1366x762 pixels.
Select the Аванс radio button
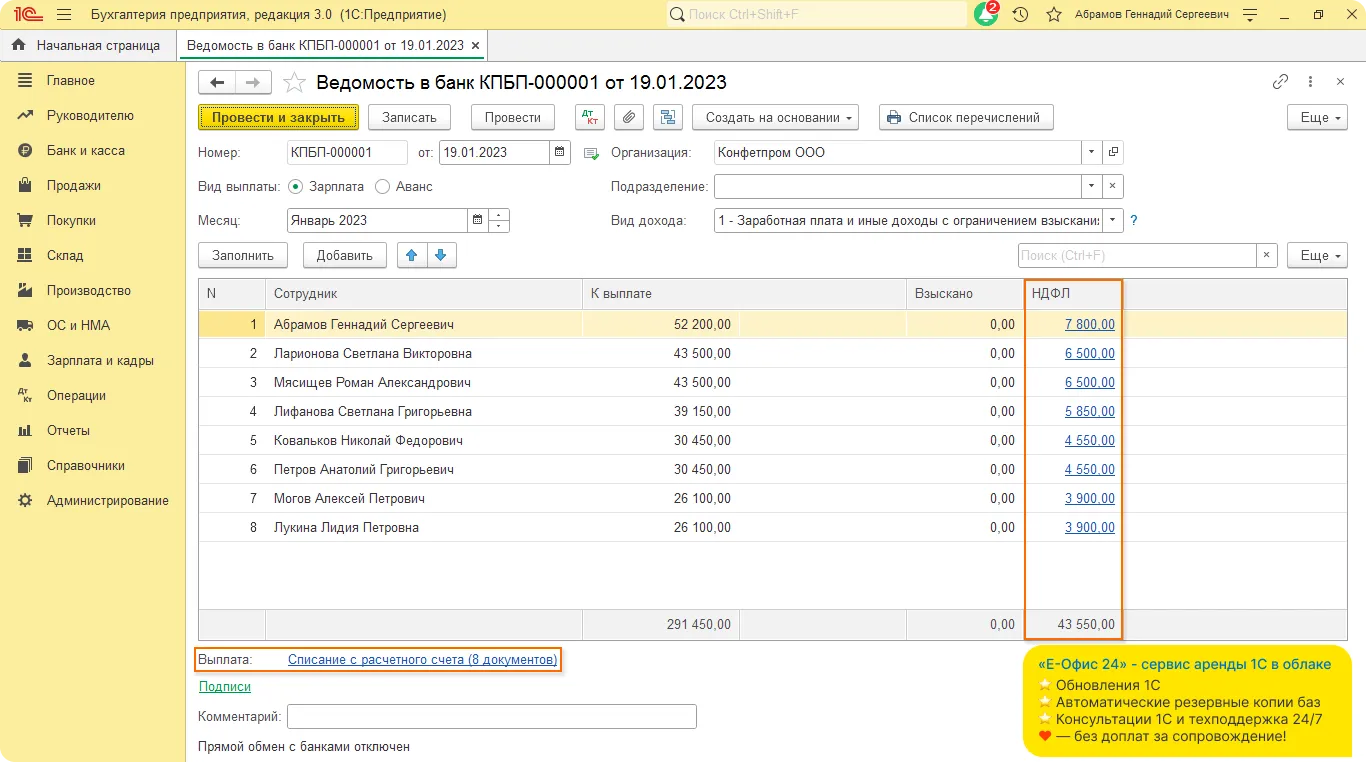(382, 186)
